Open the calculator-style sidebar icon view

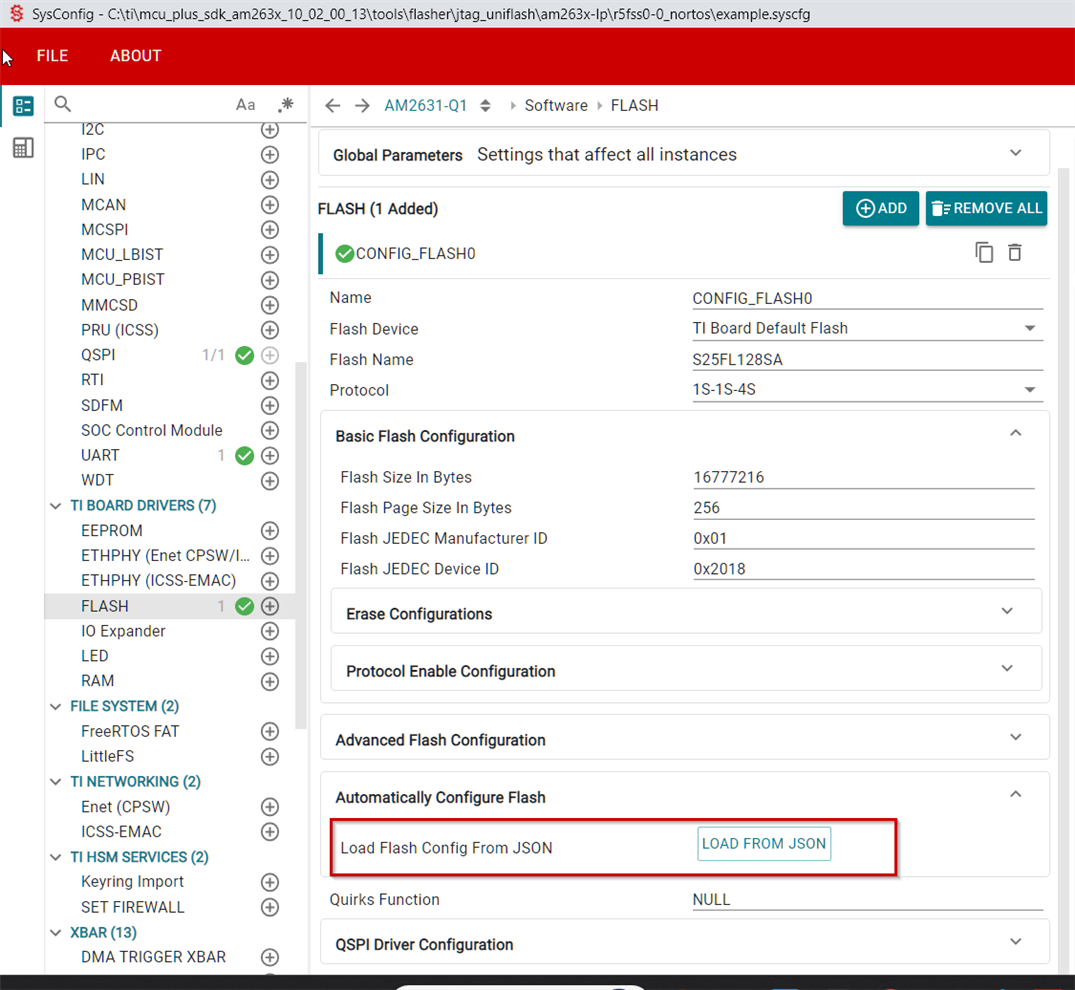coord(23,147)
